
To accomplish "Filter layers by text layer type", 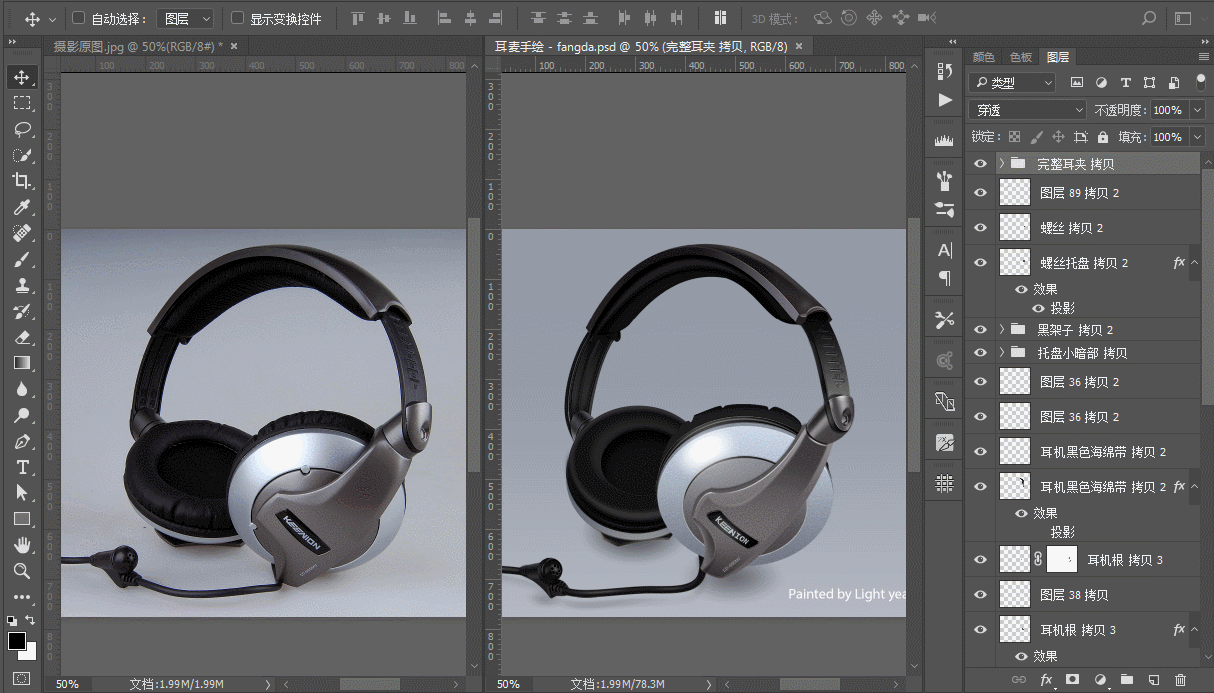I will point(1125,83).
